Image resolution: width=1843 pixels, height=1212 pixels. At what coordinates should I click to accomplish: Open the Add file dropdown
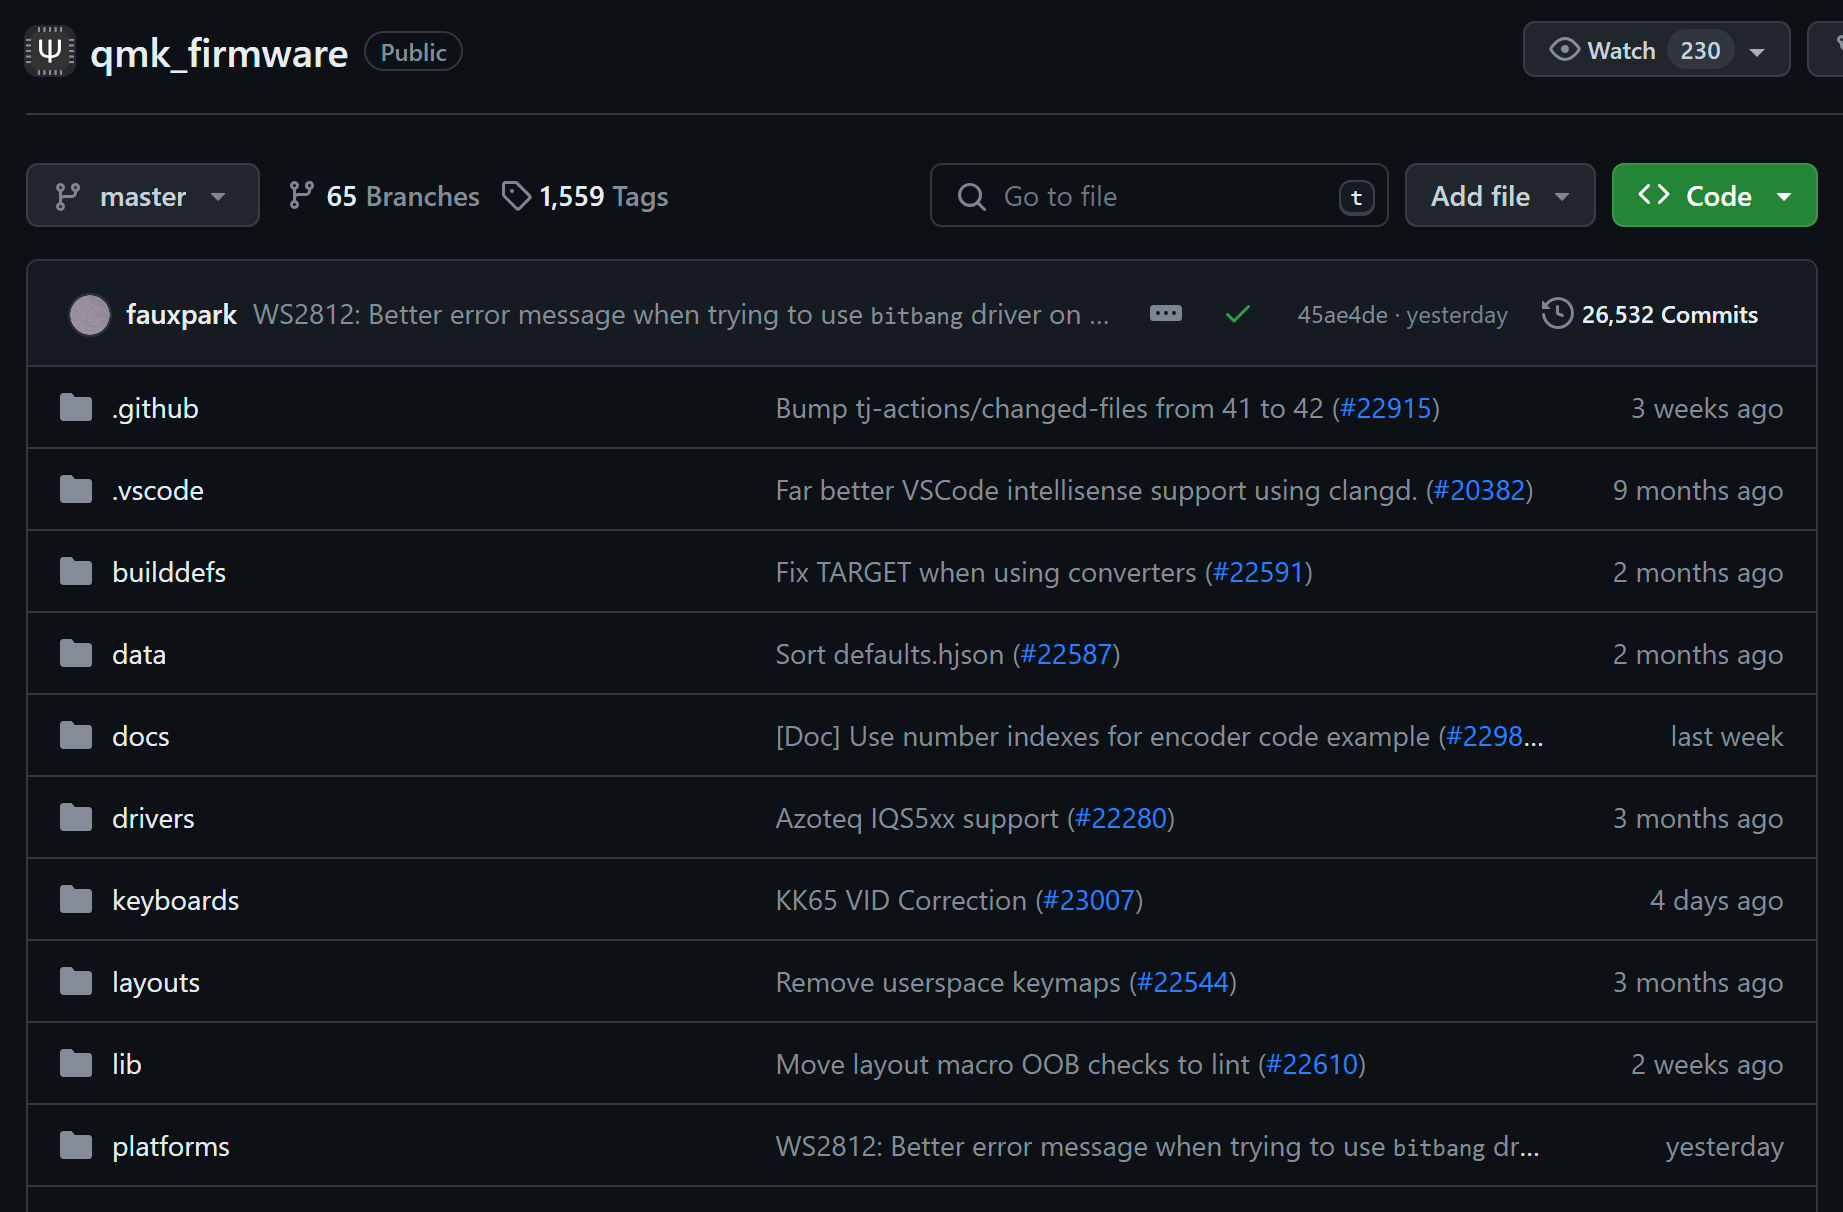(x=1500, y=195)
